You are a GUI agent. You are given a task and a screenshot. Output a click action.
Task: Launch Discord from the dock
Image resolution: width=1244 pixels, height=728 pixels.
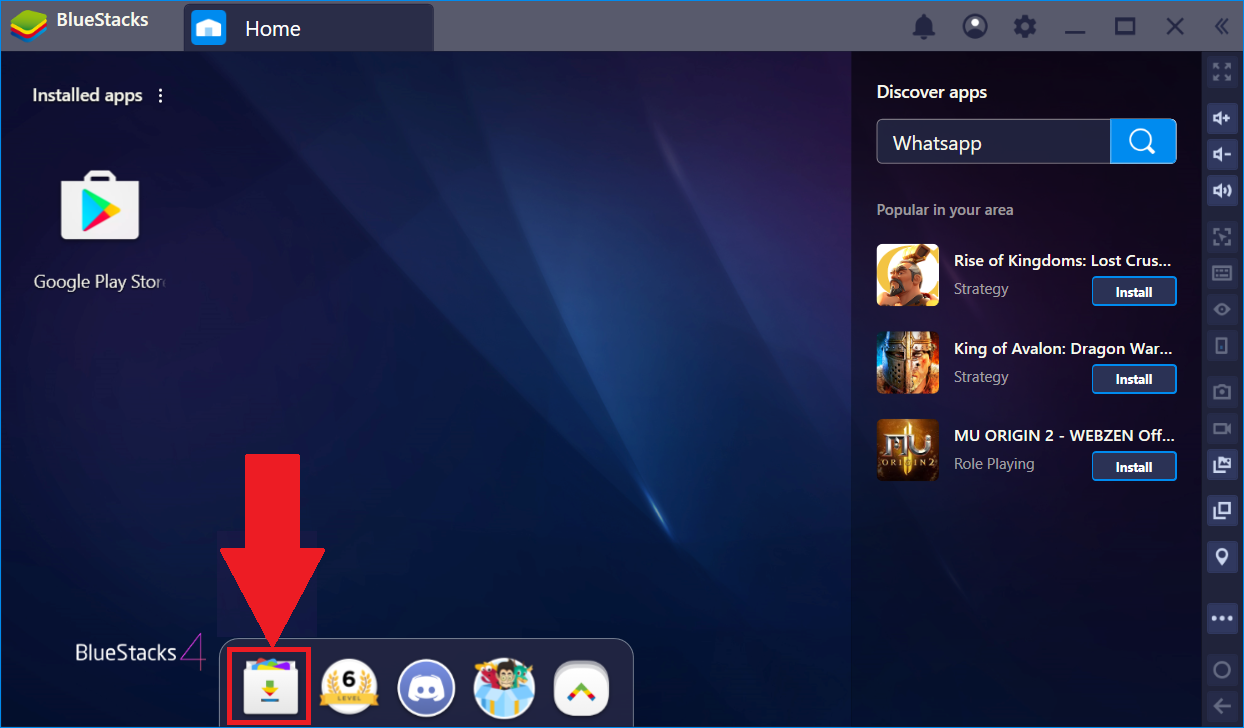(427, 688)
